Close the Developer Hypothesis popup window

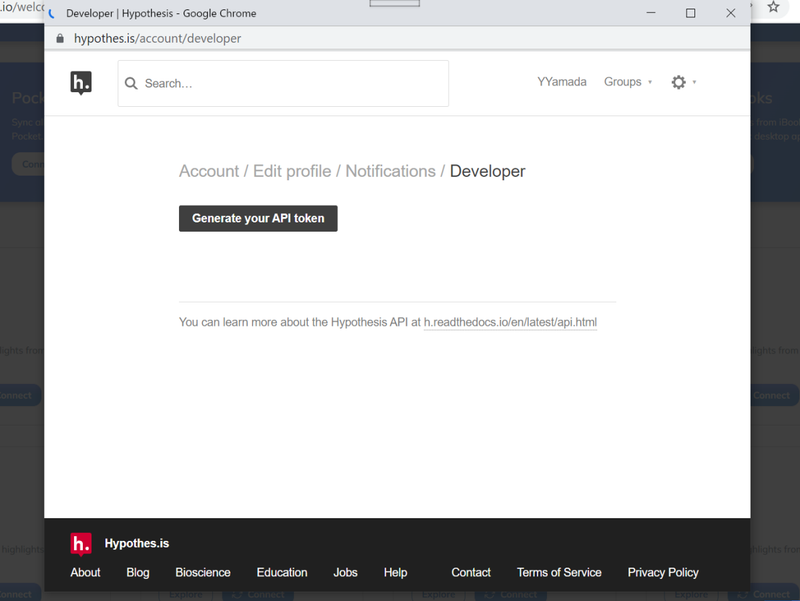pos(731,13)
